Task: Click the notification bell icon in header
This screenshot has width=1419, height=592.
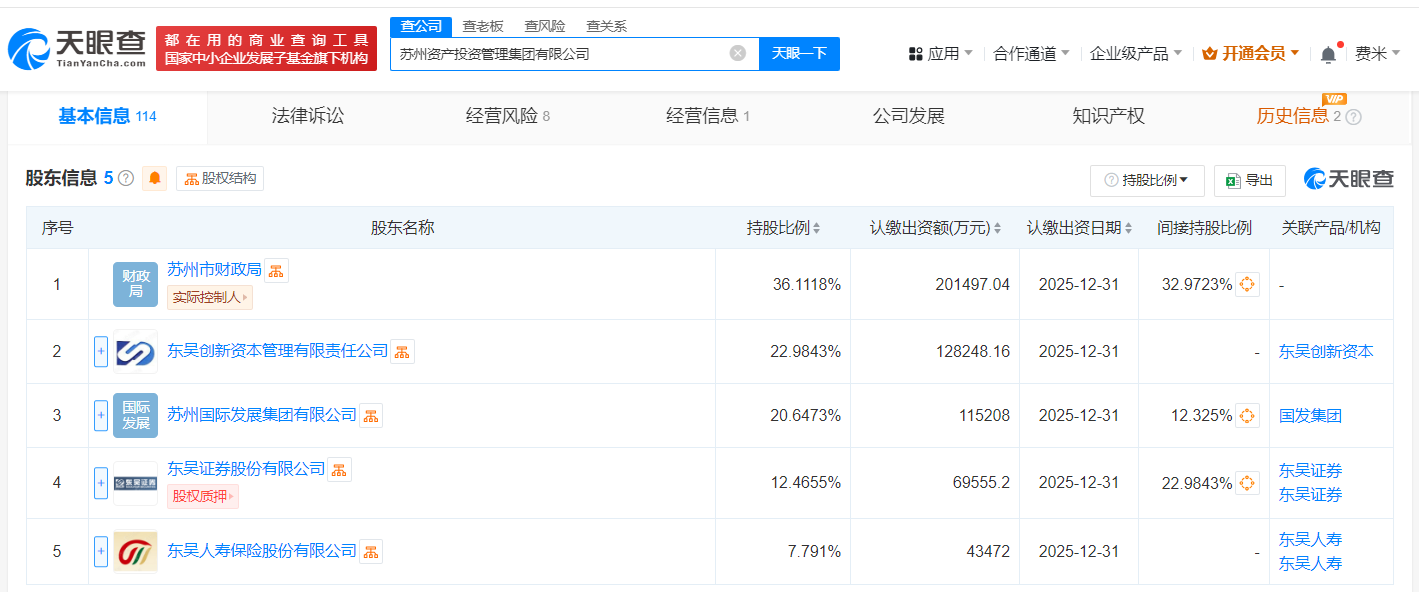Action: click(1328, 54)
